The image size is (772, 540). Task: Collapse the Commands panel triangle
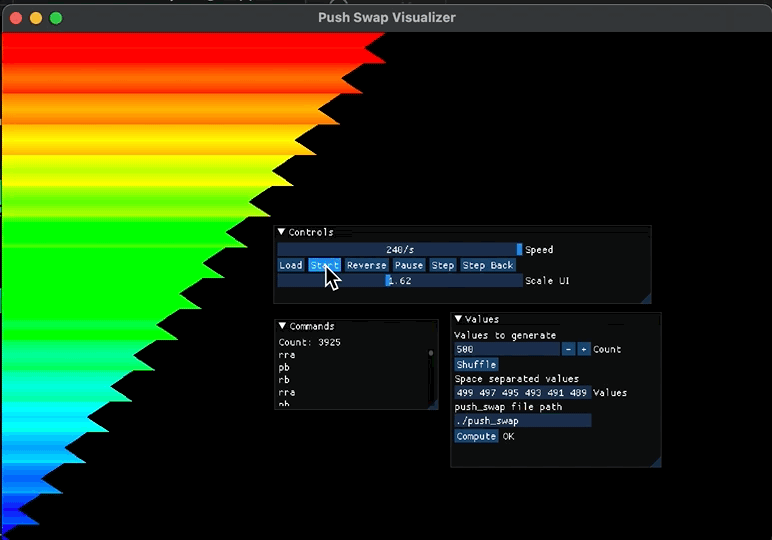[283, 326]
